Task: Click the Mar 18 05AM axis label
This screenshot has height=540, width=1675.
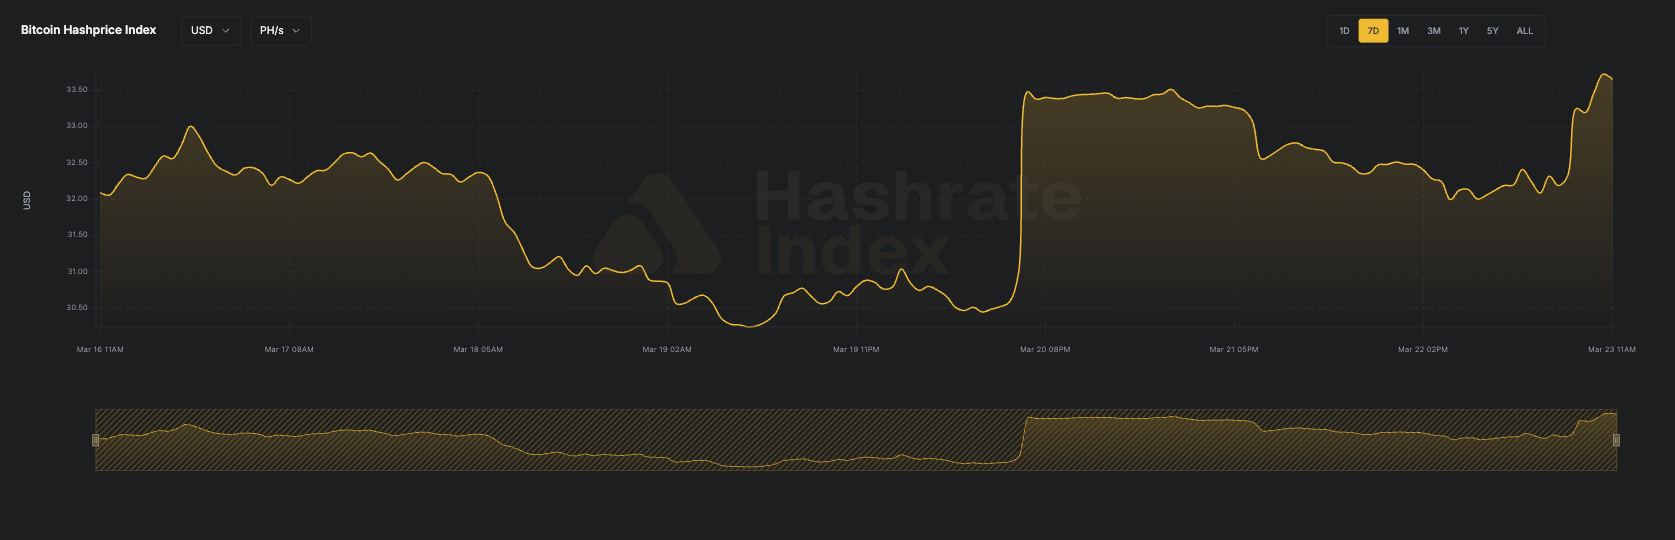Action: click(x=478, y=349)
